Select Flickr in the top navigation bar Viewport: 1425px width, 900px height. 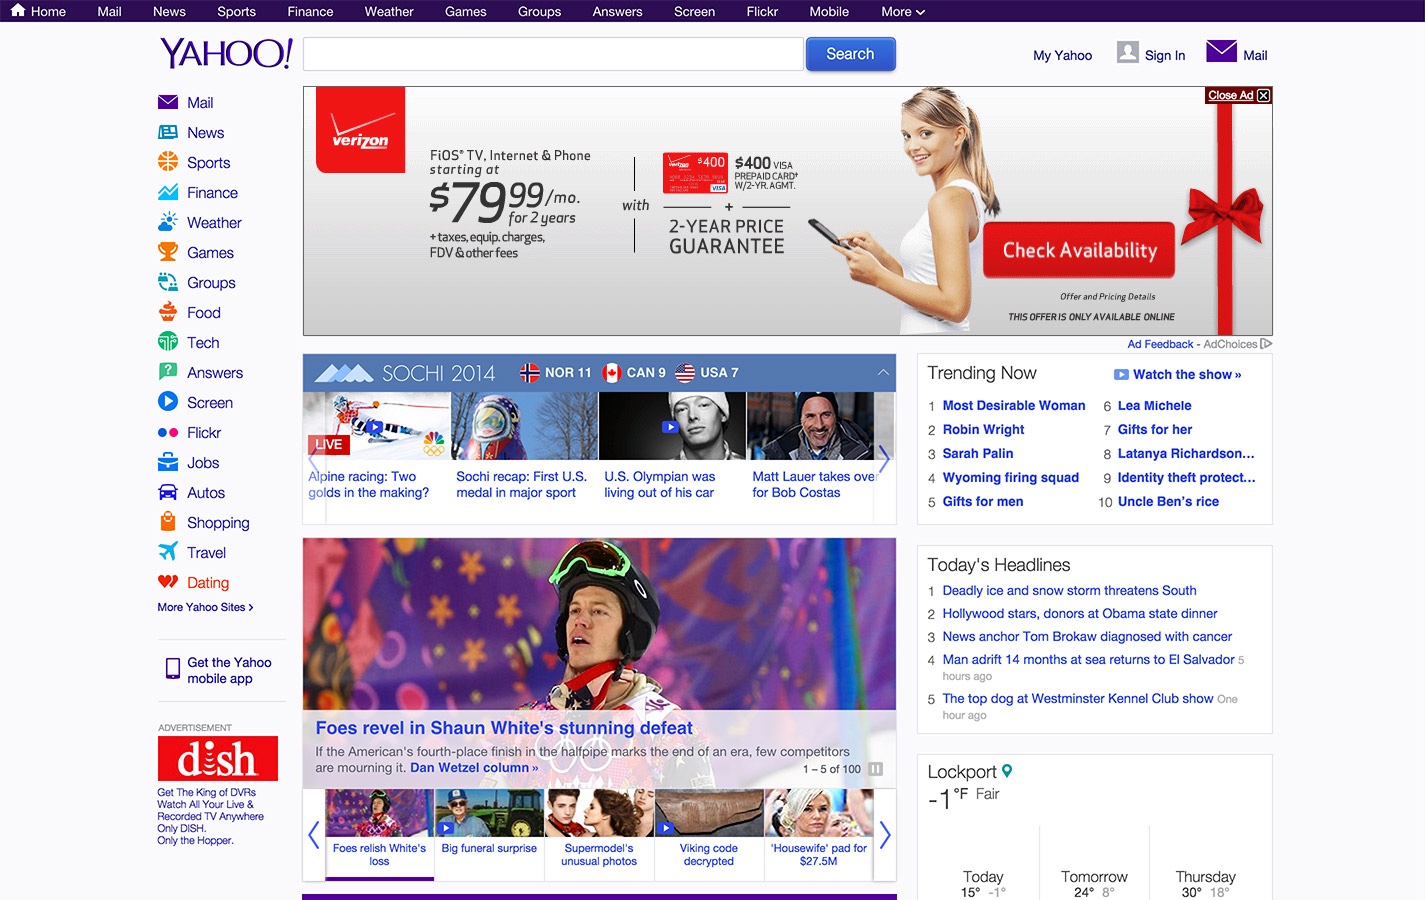point(762,11)
